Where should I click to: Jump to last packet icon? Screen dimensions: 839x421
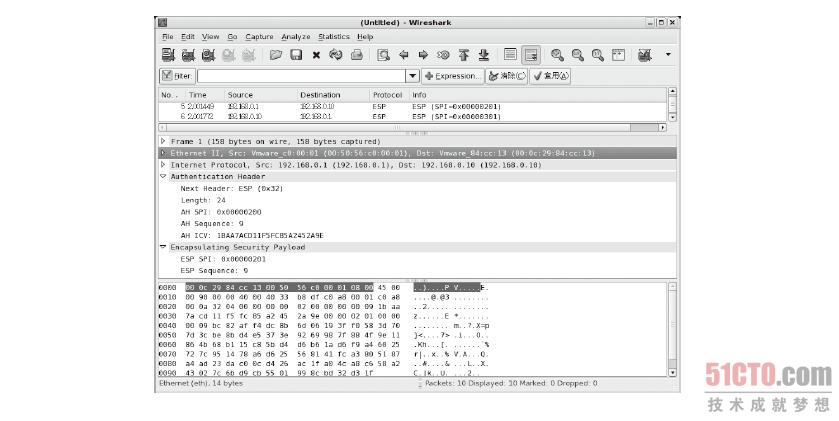point(484,55)
